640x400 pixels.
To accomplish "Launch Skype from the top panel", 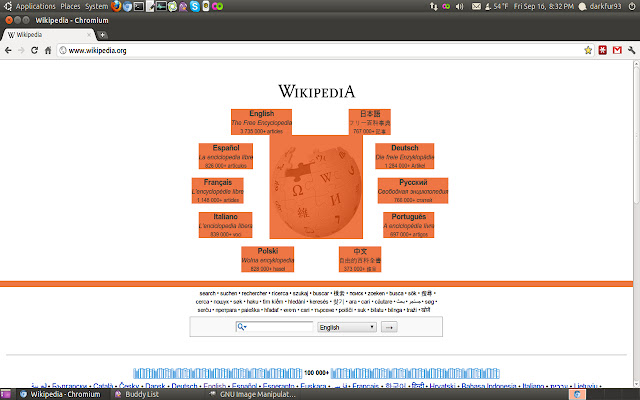I will [195, 6].
